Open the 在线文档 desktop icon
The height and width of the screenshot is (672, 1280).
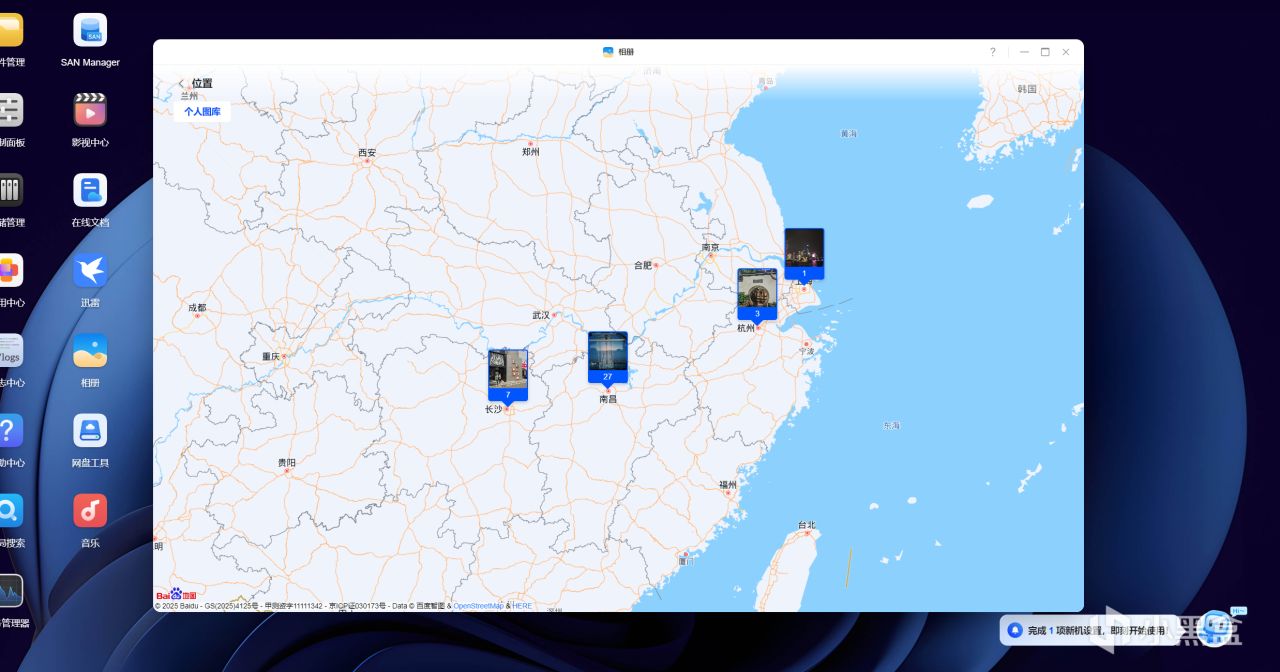click(x=90, y=190)
